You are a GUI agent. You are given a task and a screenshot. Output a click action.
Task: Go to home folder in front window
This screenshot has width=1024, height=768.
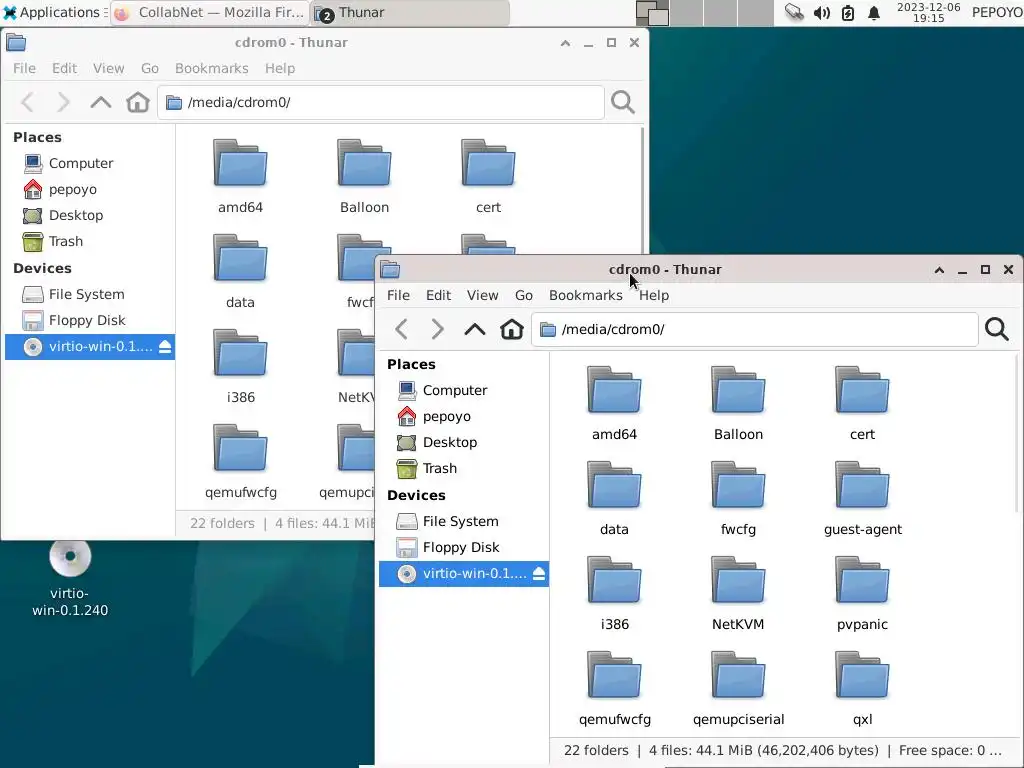(x=511, y=329)
